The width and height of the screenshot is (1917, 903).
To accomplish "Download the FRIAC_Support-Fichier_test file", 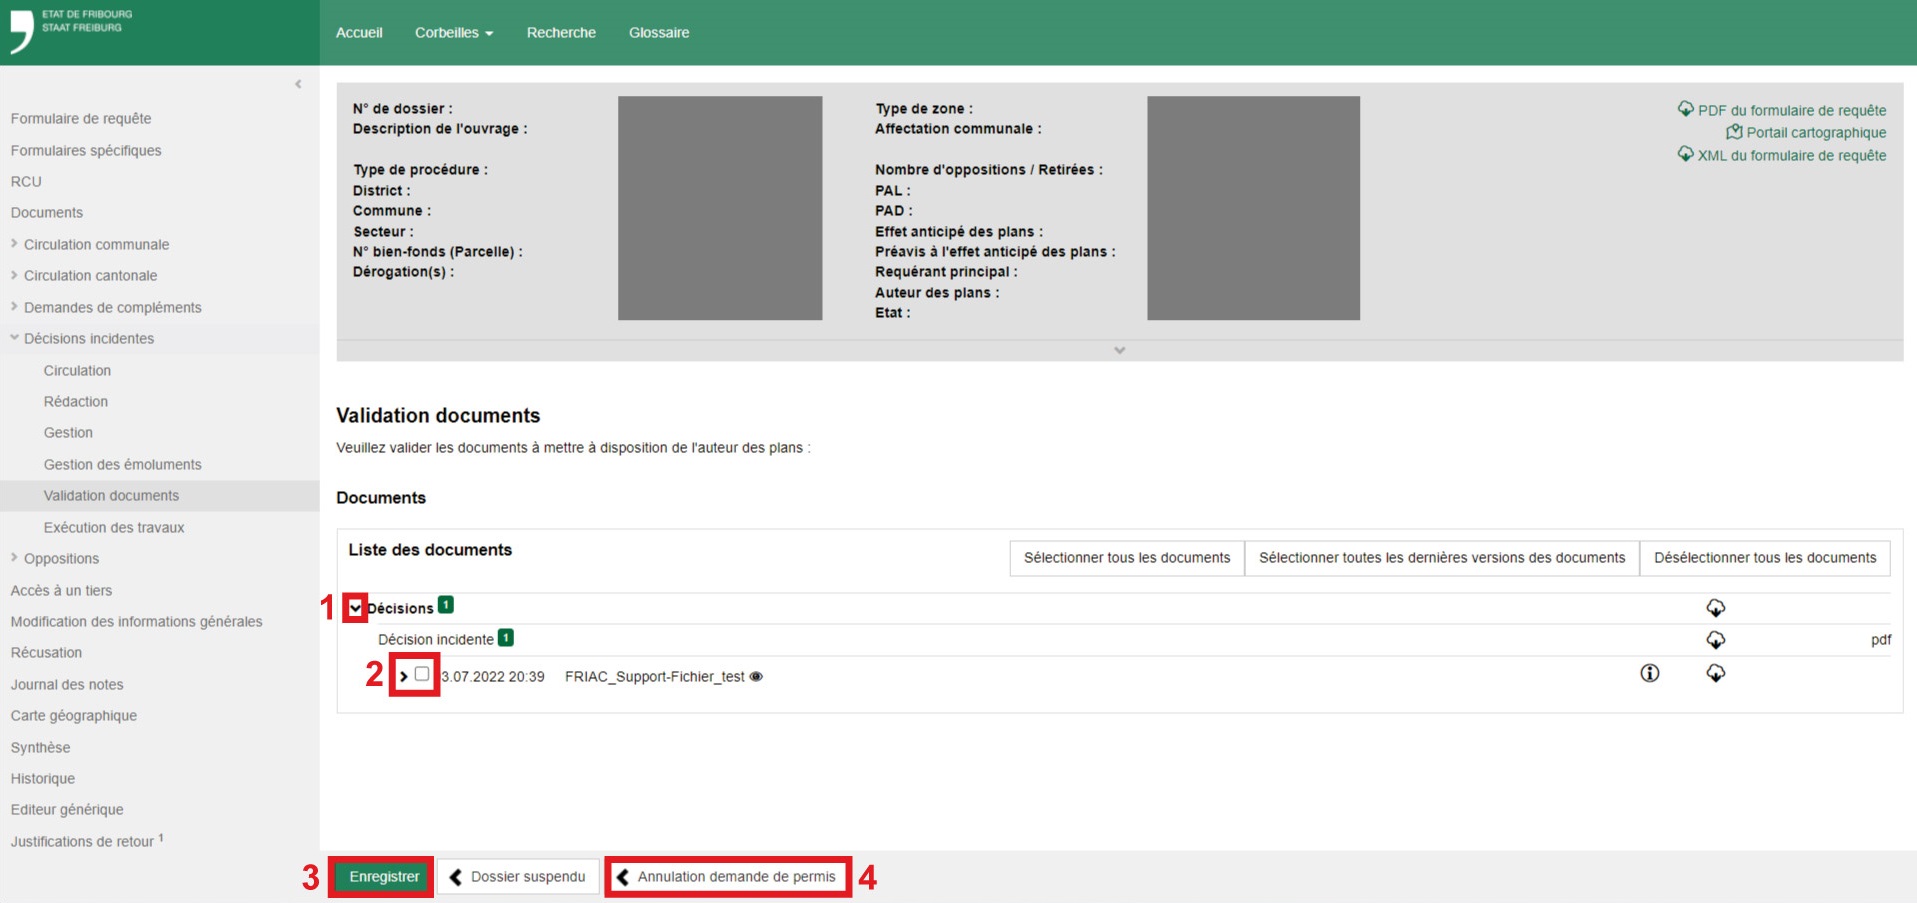I will (x=1715, y=674).
